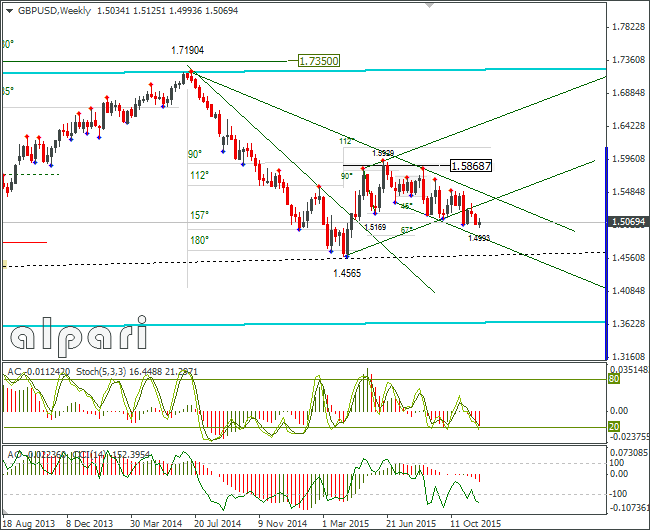
Task: Click the 1.4565 low price annotation
Action: pyautogui.click(x=347, y=273)
